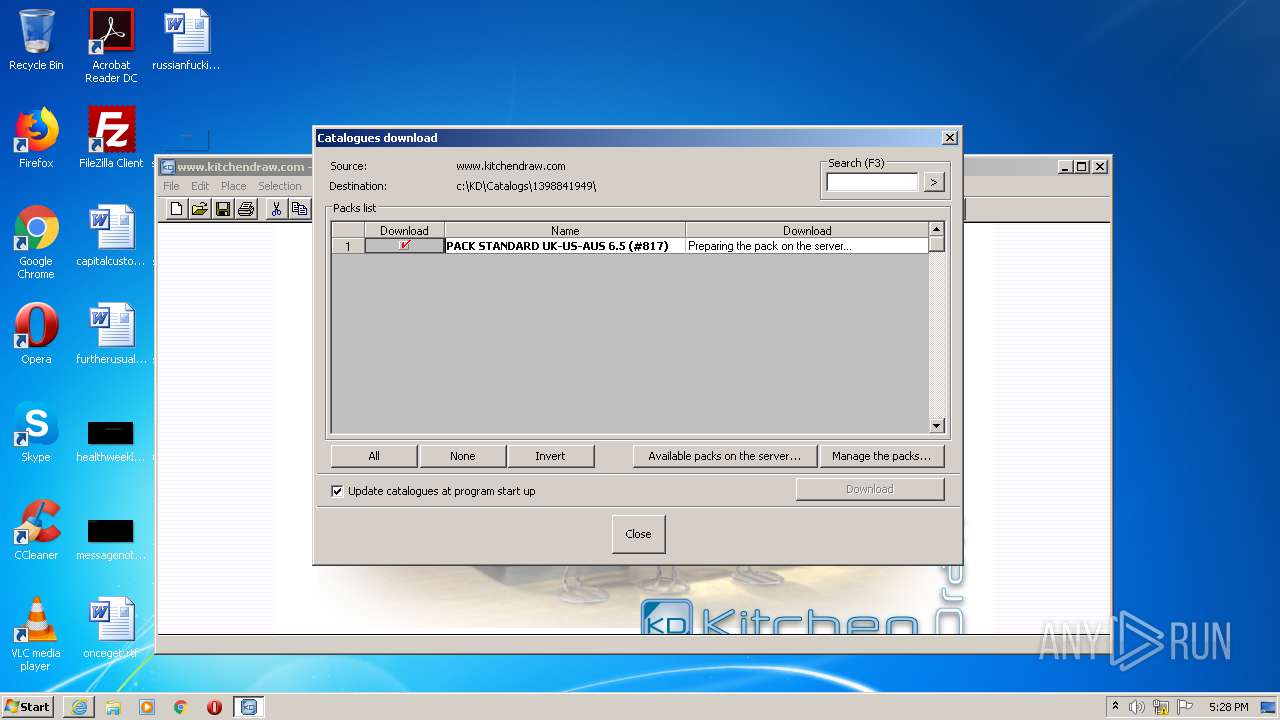Viewport: 1280px width, 720px height.
Task: Open Recycle Bin desktop icon
Action: [36, 40]
